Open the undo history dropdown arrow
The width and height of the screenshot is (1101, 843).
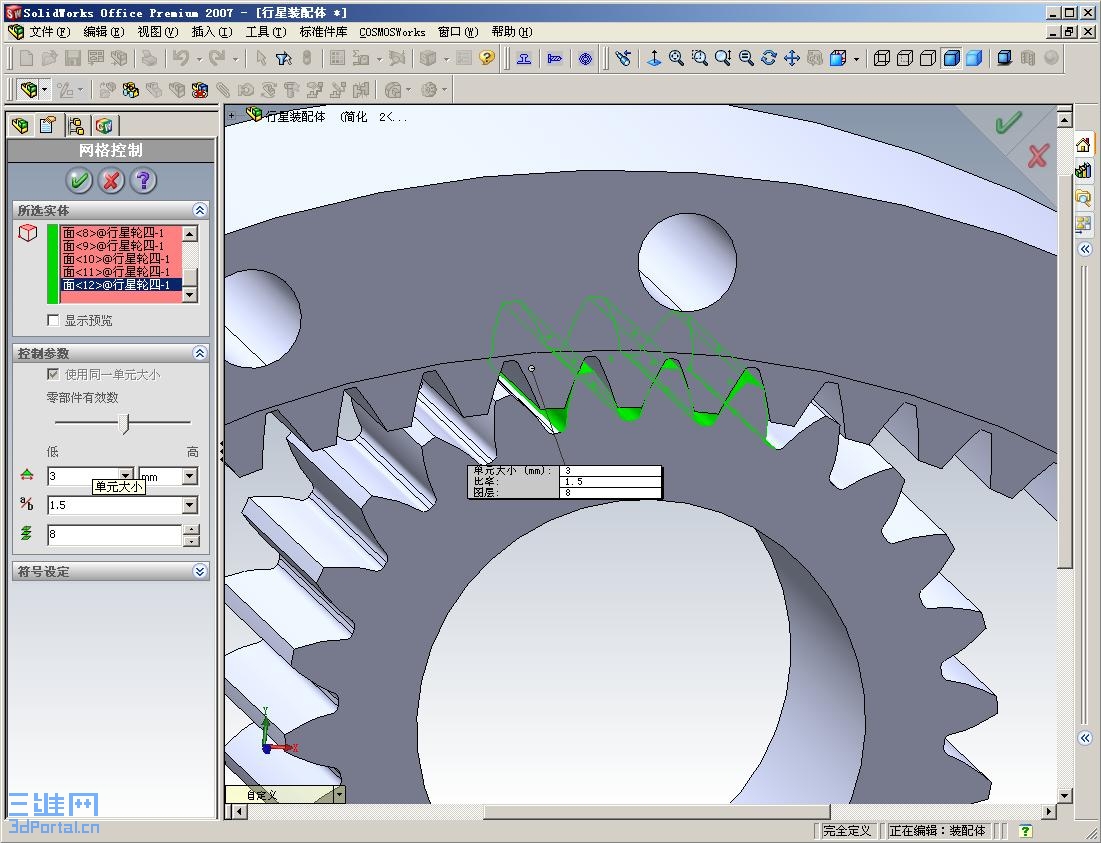point(199,59)
